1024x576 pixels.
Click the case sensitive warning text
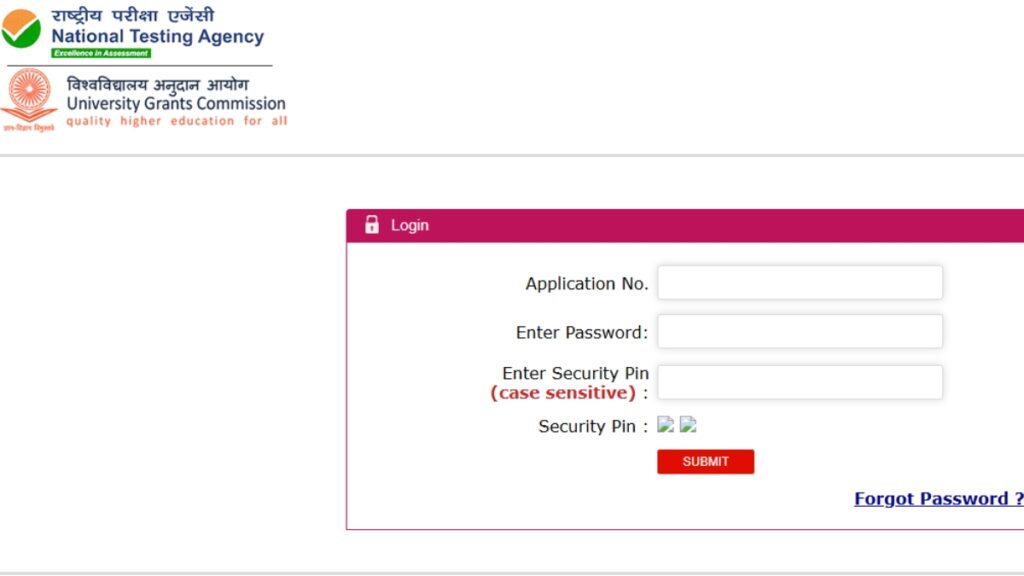click(x=565, y=393)
